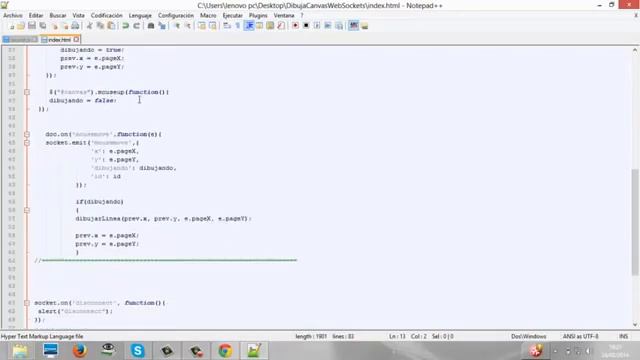Open the Vista menu
This screenshot has height=360, width=640.
pyautogui.click(x=78, y=16)
